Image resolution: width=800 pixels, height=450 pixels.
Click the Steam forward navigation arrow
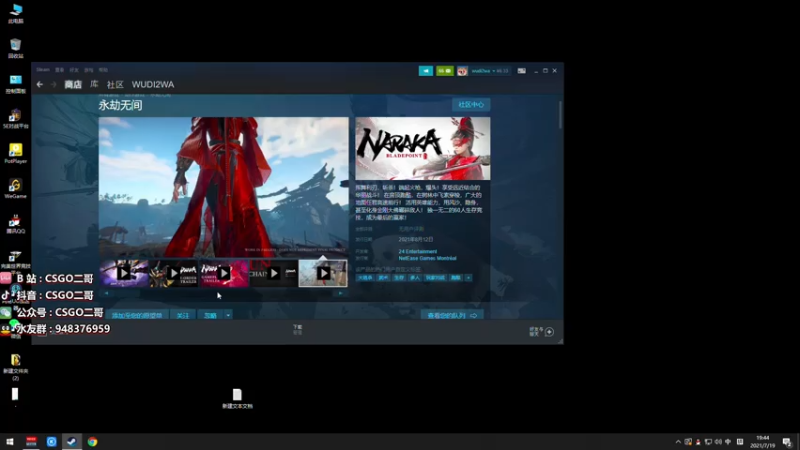54,85
